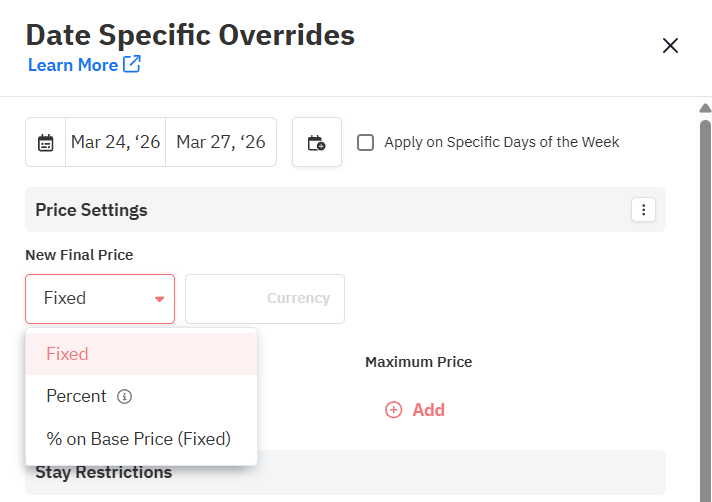Click Add under Maximum Price
The width and height of the screenshot is (712, 502).
(428, 410)
